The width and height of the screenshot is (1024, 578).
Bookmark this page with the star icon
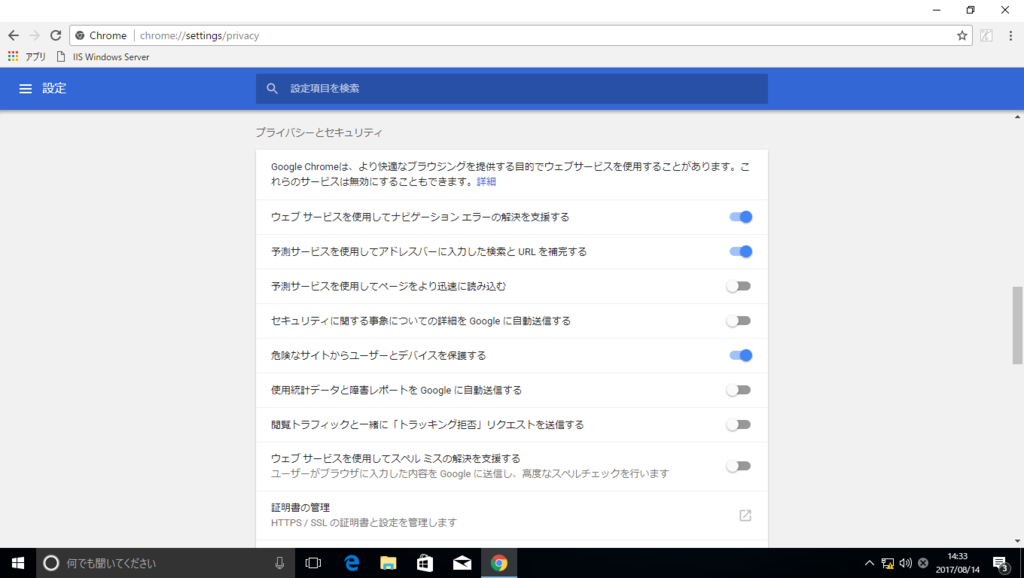[960, 34]
